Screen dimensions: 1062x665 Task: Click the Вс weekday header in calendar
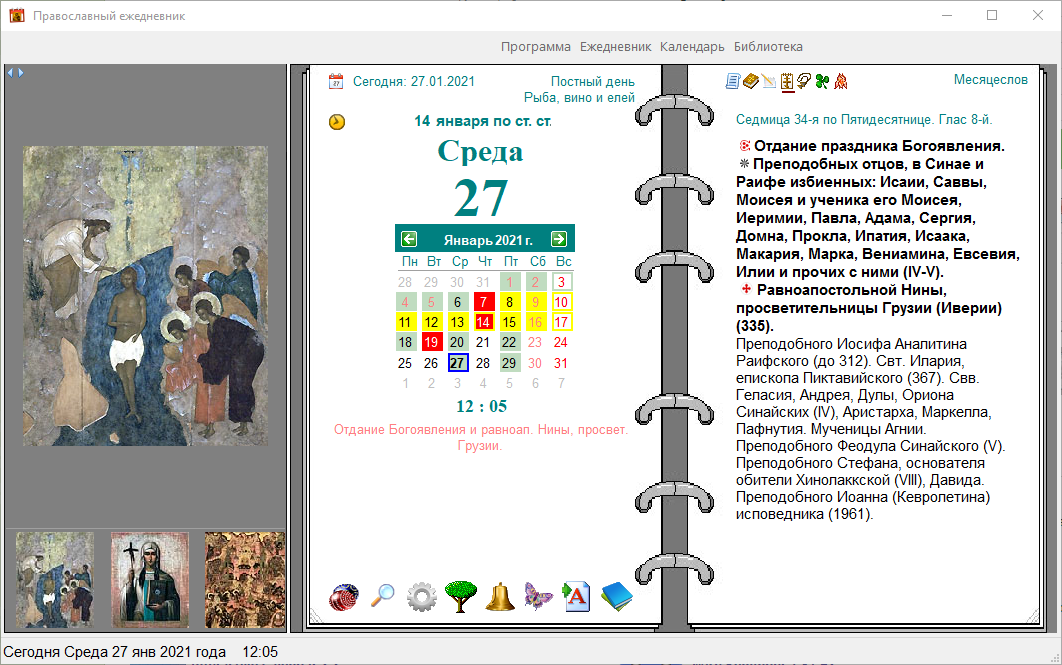(x=564, y=261)
